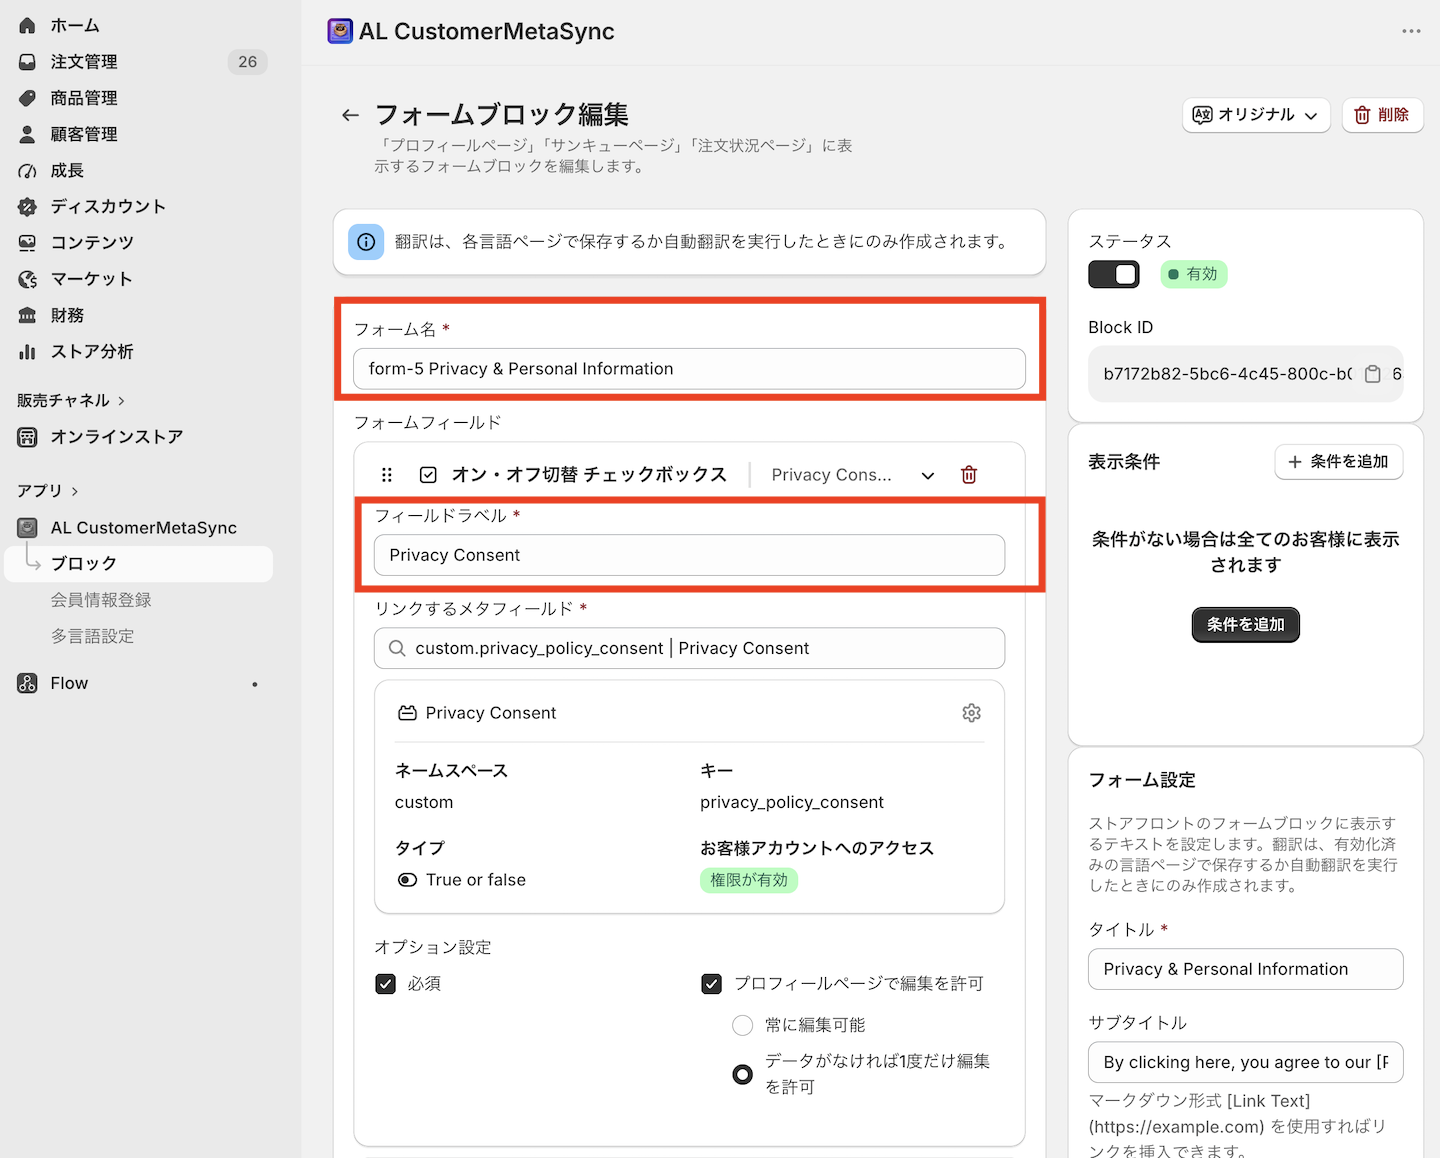The image size is (1440, 1158).
Task: Click the orders count badge 26
Action: click(248, 62)
